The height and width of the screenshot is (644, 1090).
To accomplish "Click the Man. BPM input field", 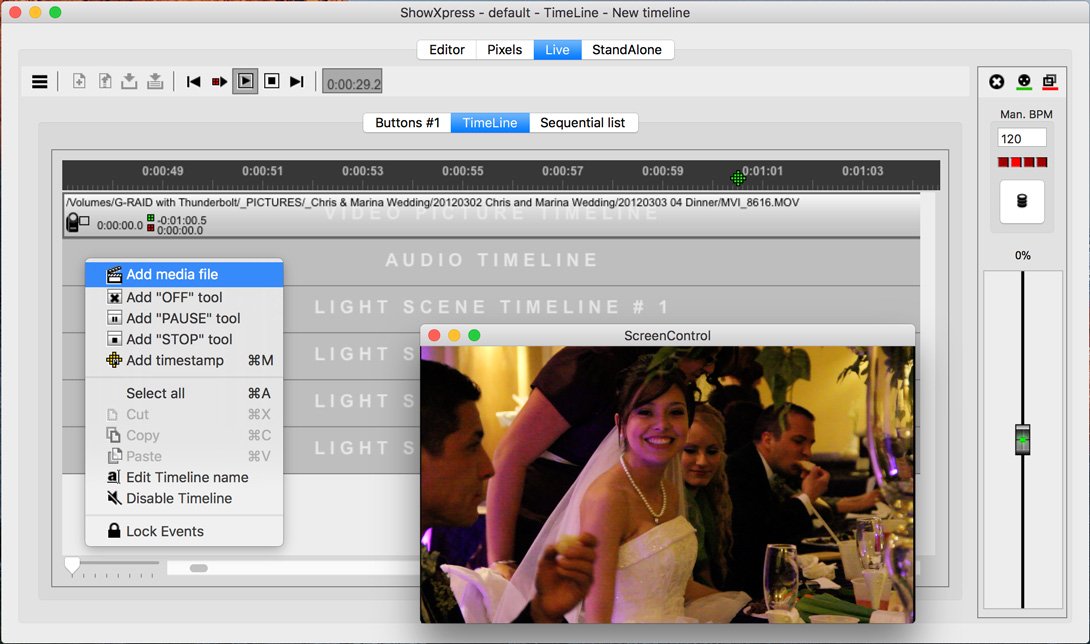I will click(x=1022, y=138).
